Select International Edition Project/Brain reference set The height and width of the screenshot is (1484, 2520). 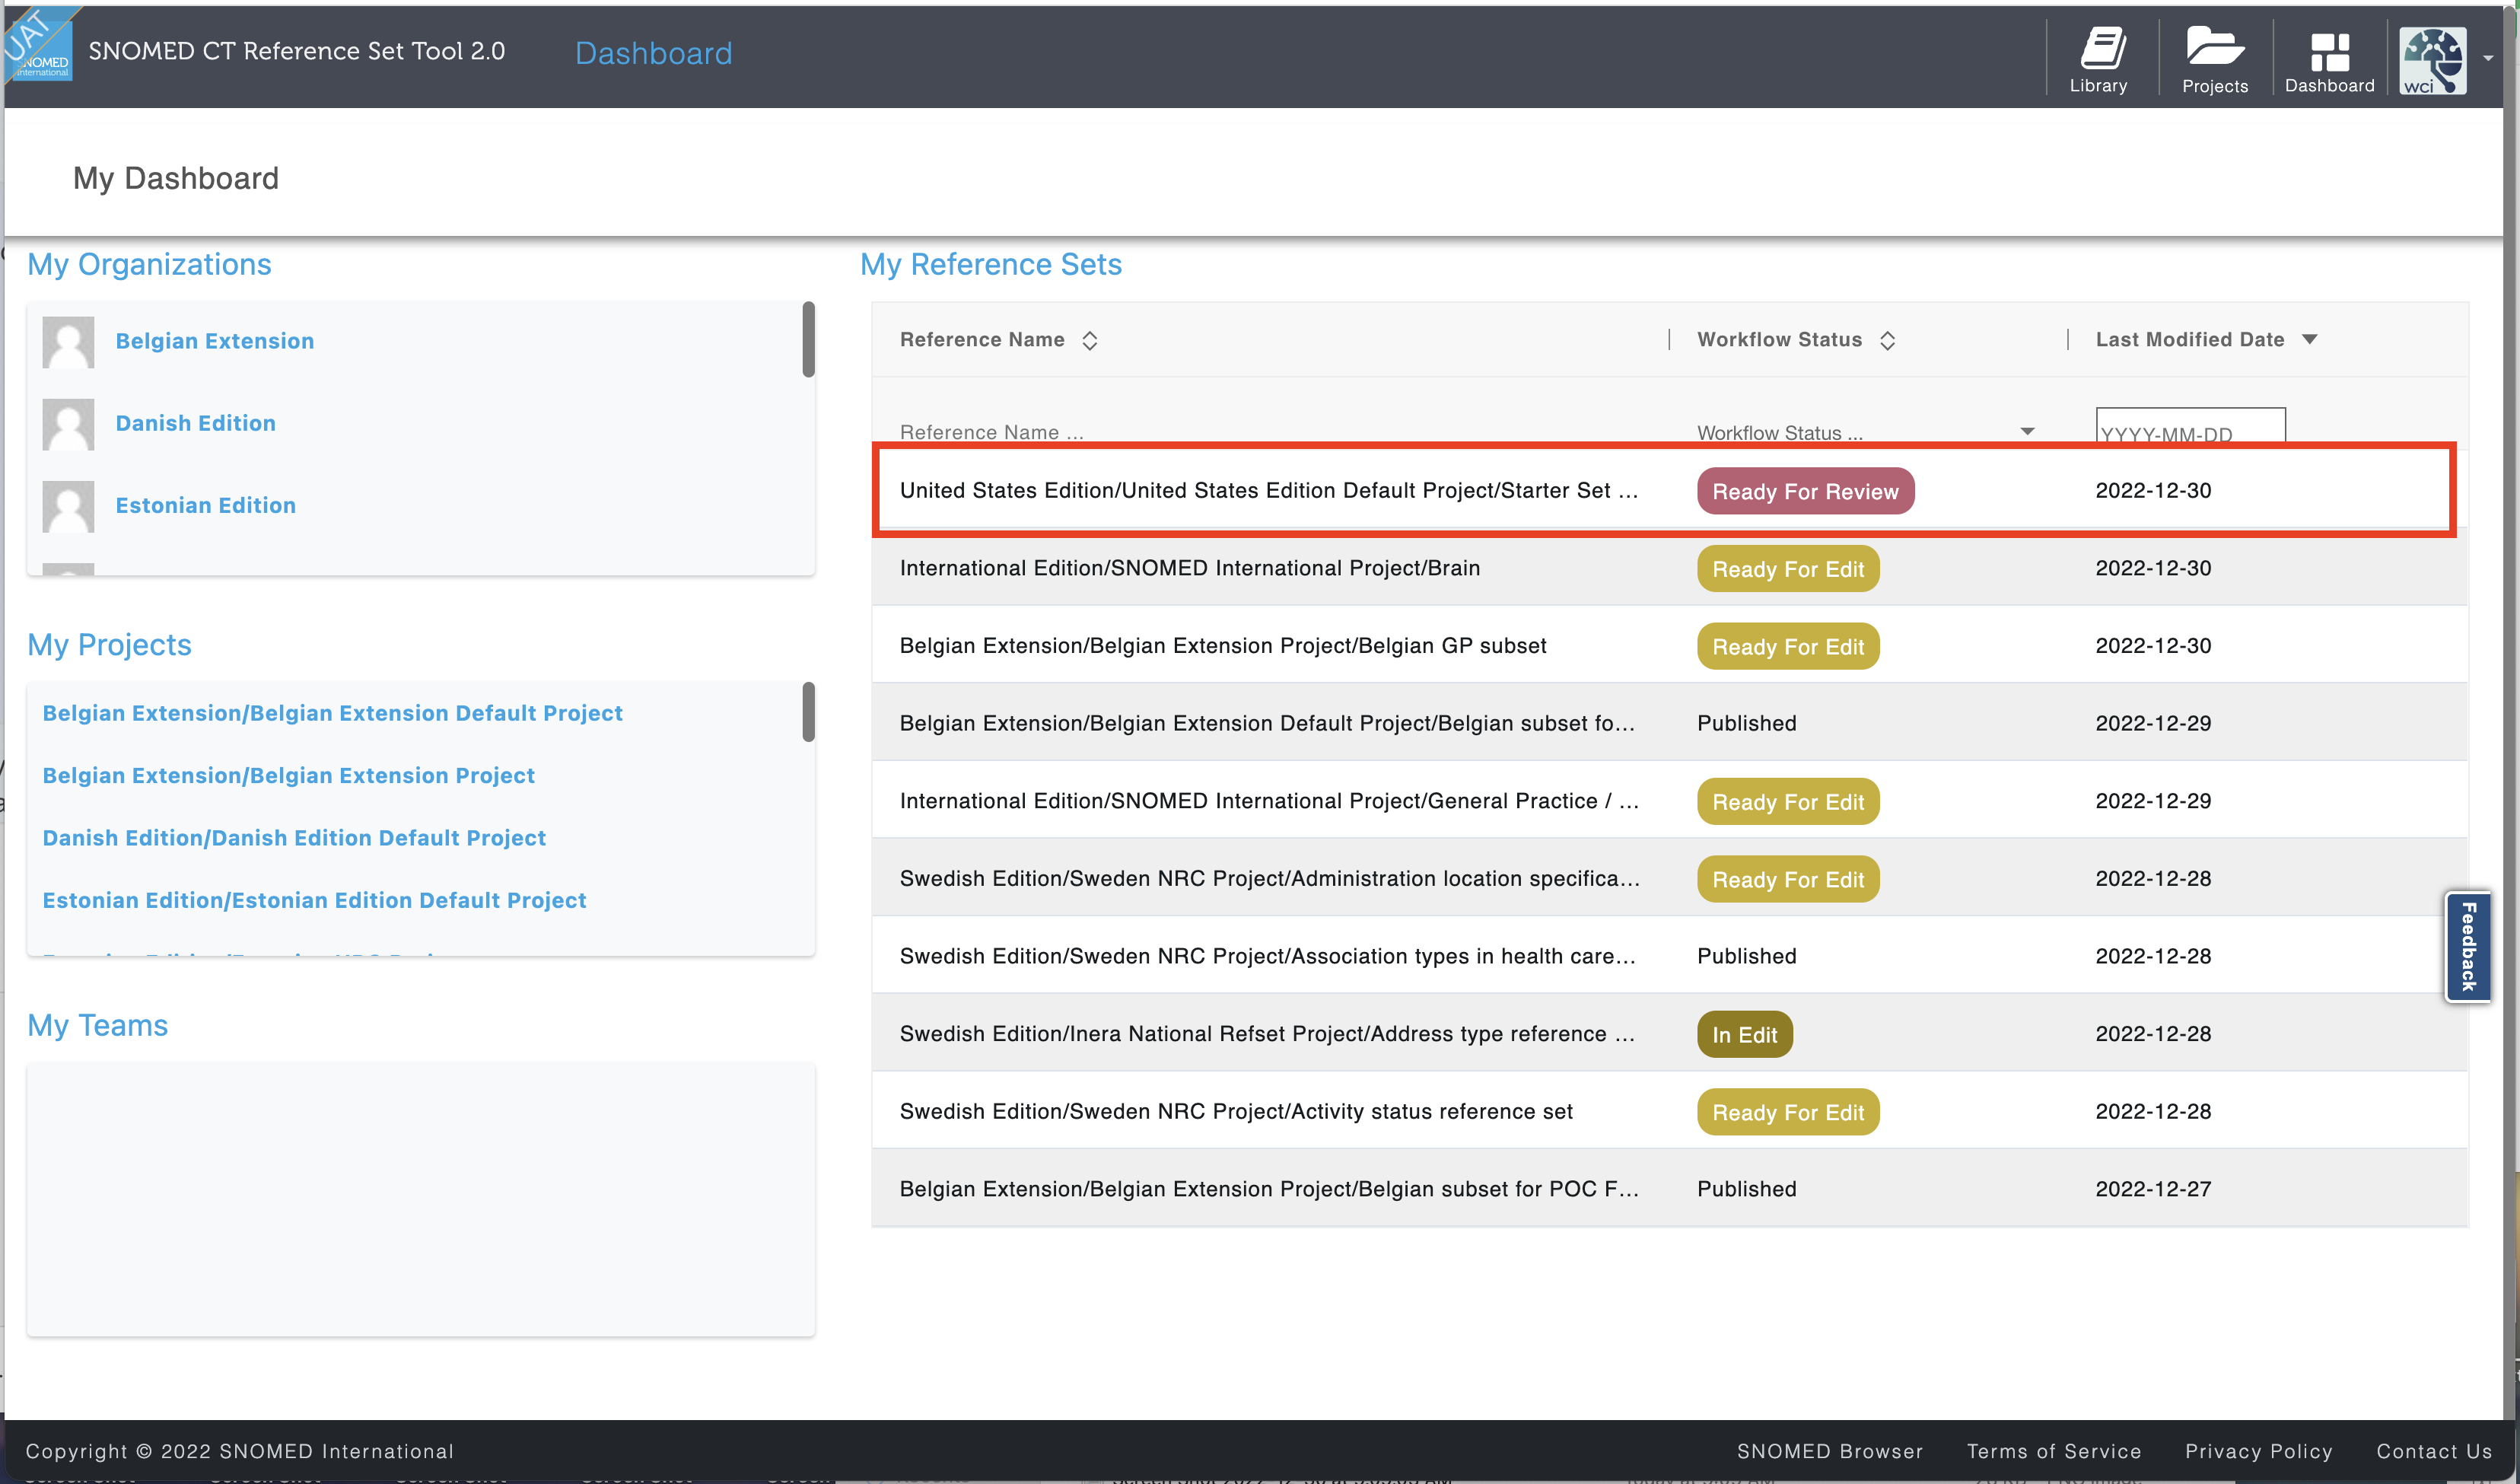coord(1669,568)
